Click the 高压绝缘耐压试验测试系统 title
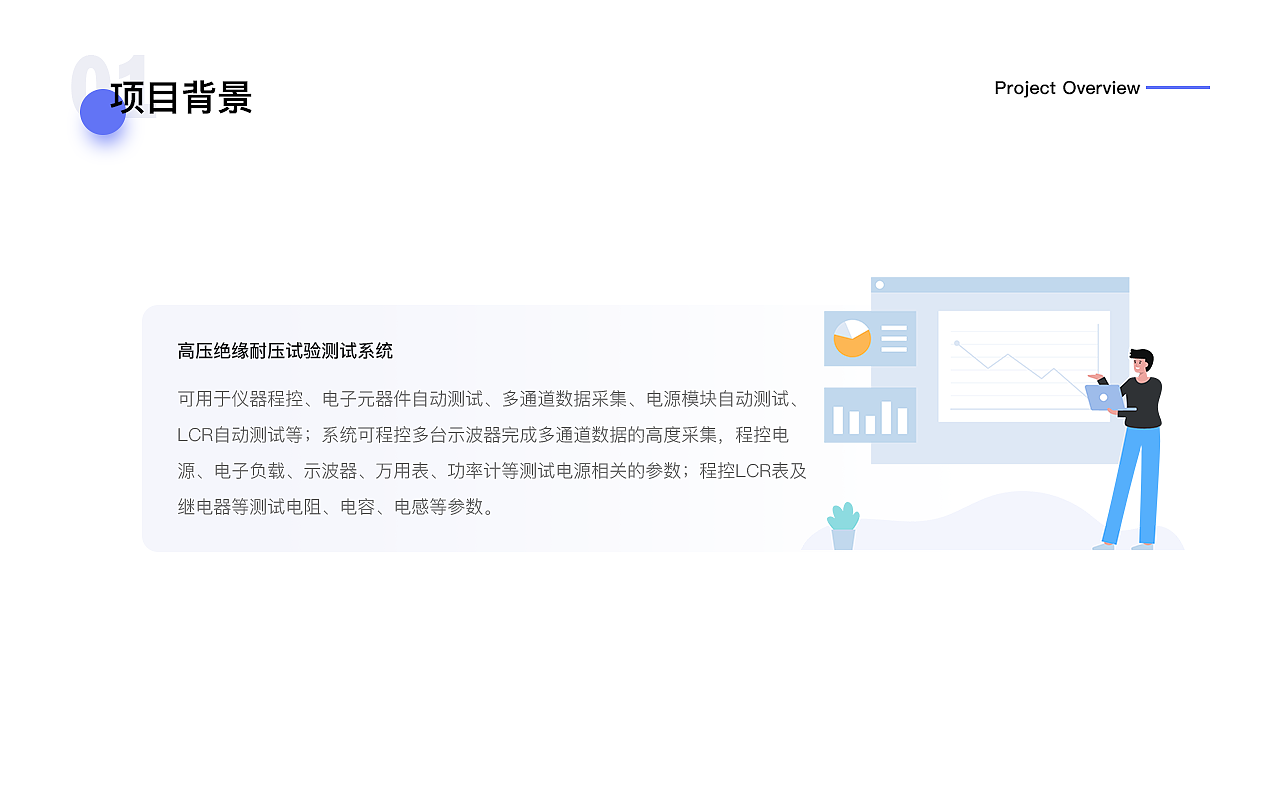Viewport: 1280px width, 800px height. (x=284, y=351)
